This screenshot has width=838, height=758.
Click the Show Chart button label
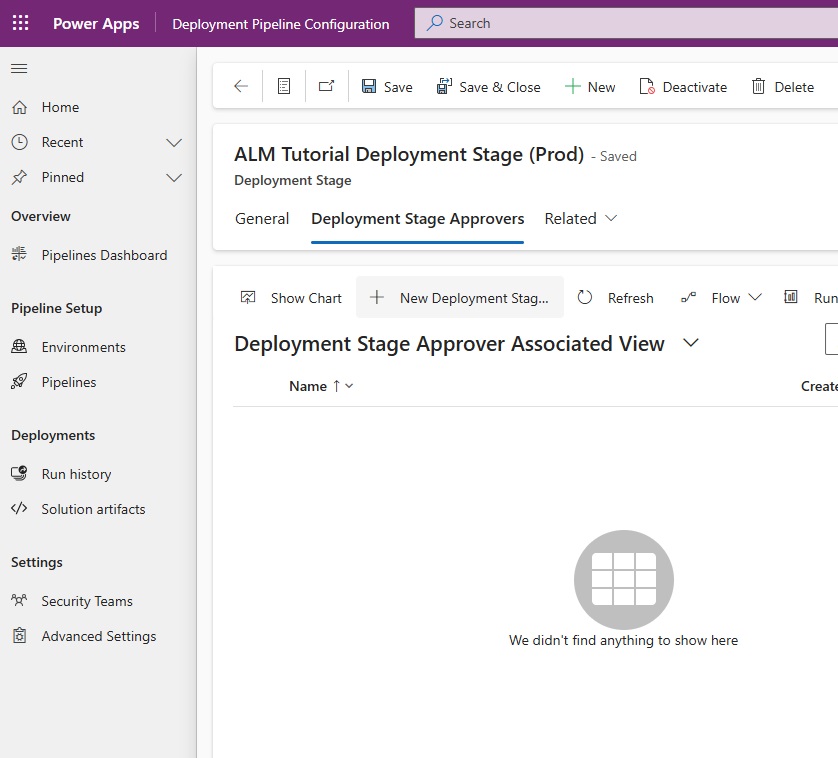point(306,298)
